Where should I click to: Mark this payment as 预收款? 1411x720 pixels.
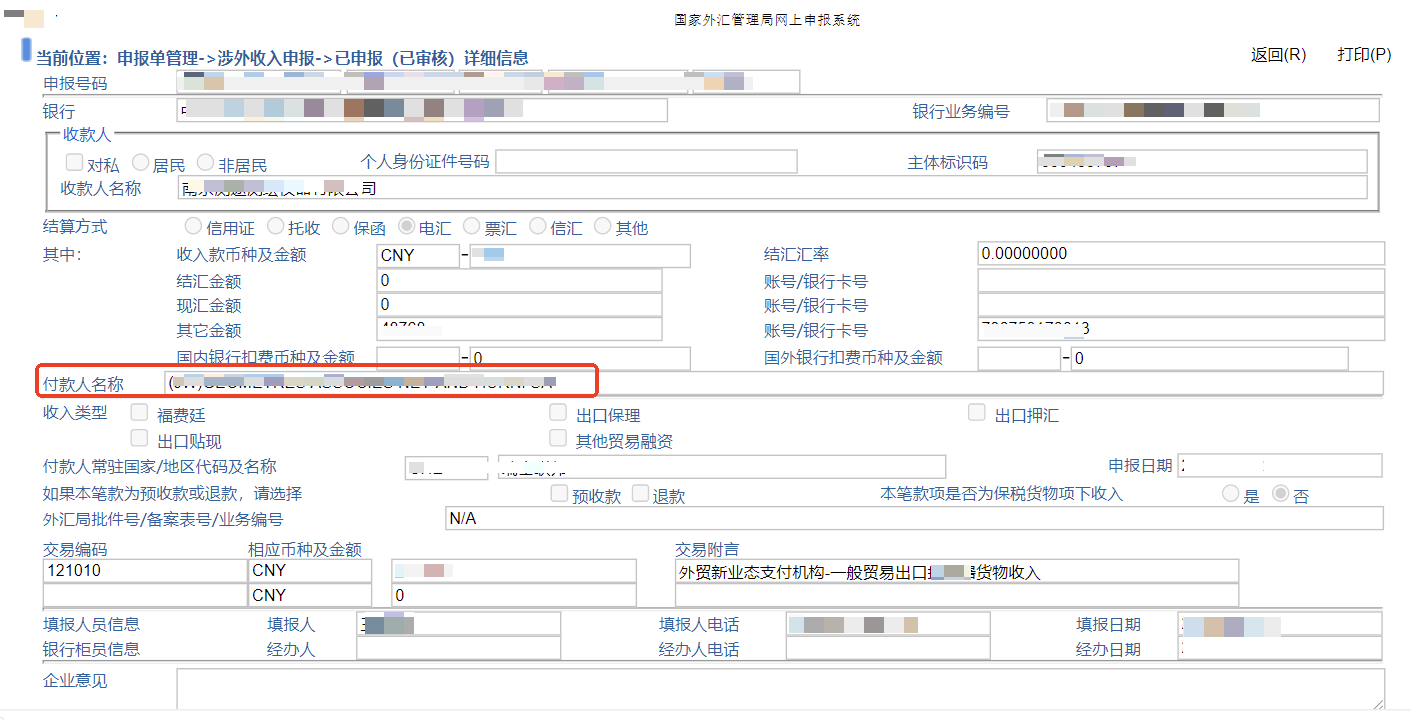tap(558, 492)
